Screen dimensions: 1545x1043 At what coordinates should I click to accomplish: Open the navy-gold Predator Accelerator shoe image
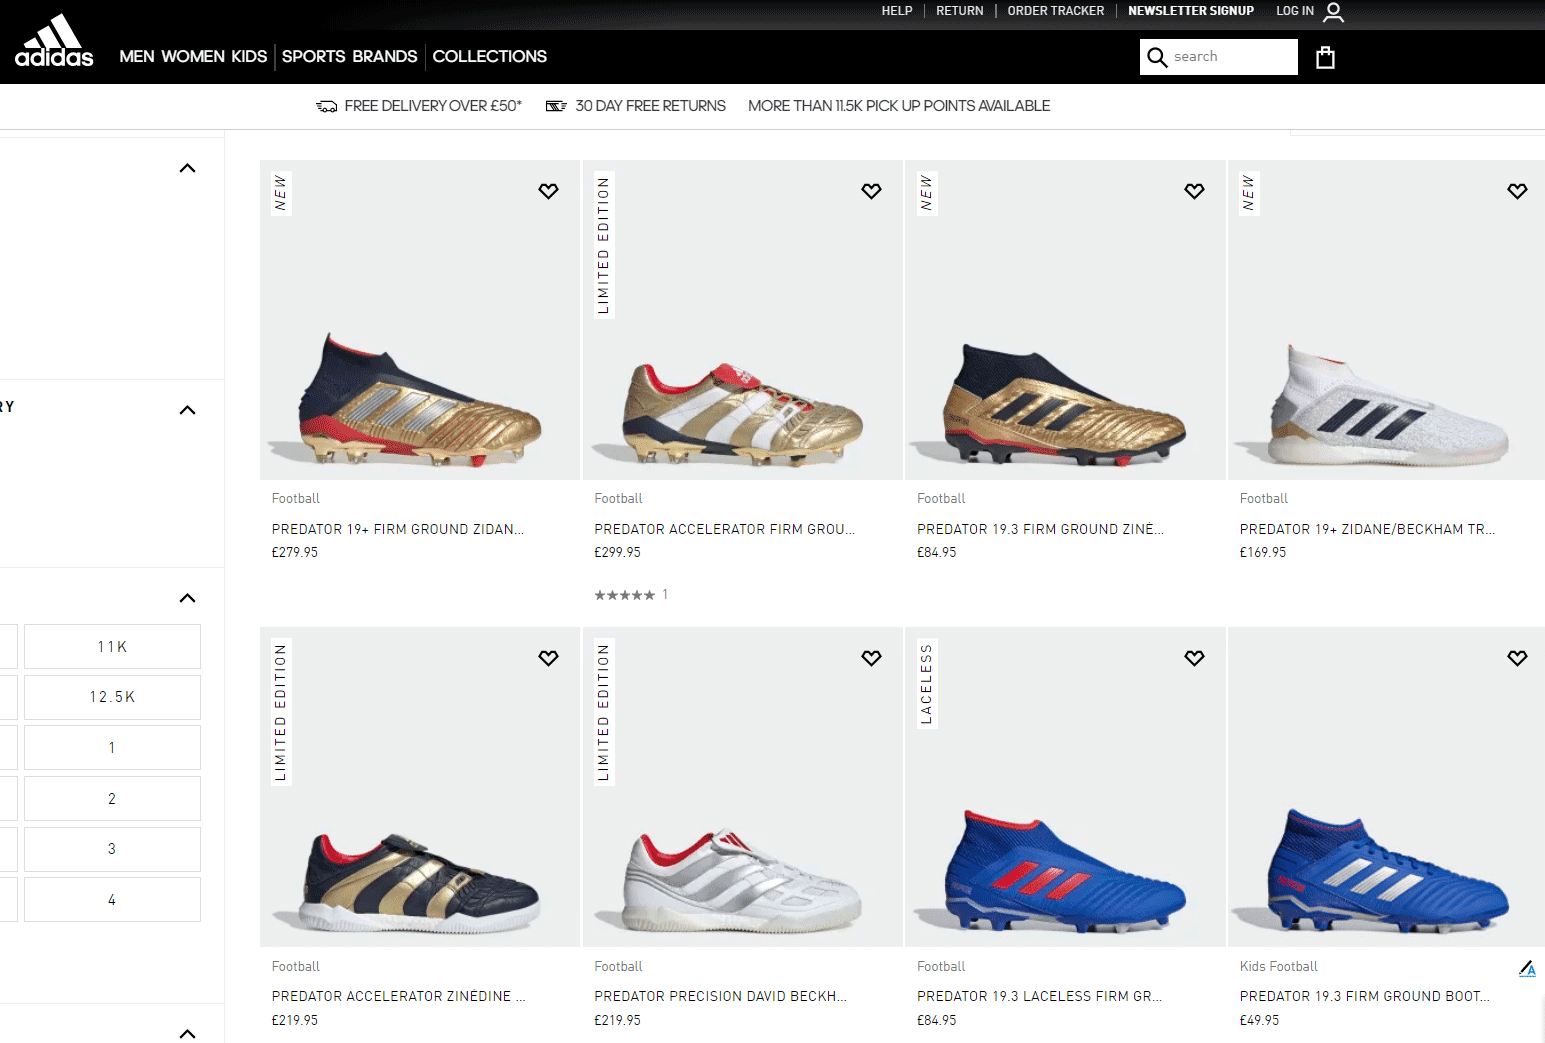point(420,787)
